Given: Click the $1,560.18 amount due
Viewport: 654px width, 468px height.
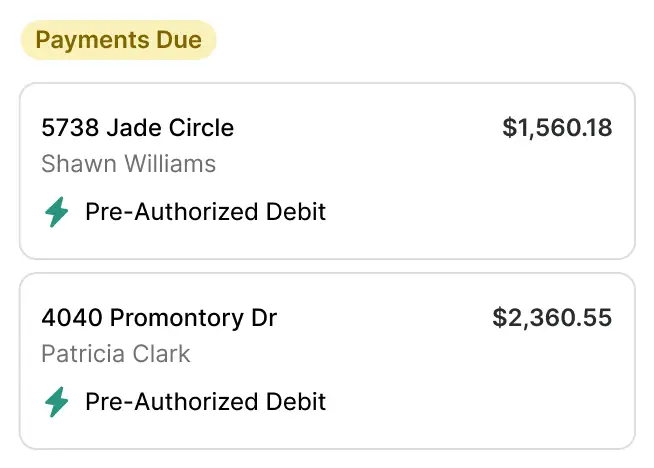Looking at the screenshot, I should pyautogui.click(x=557, y=128).
